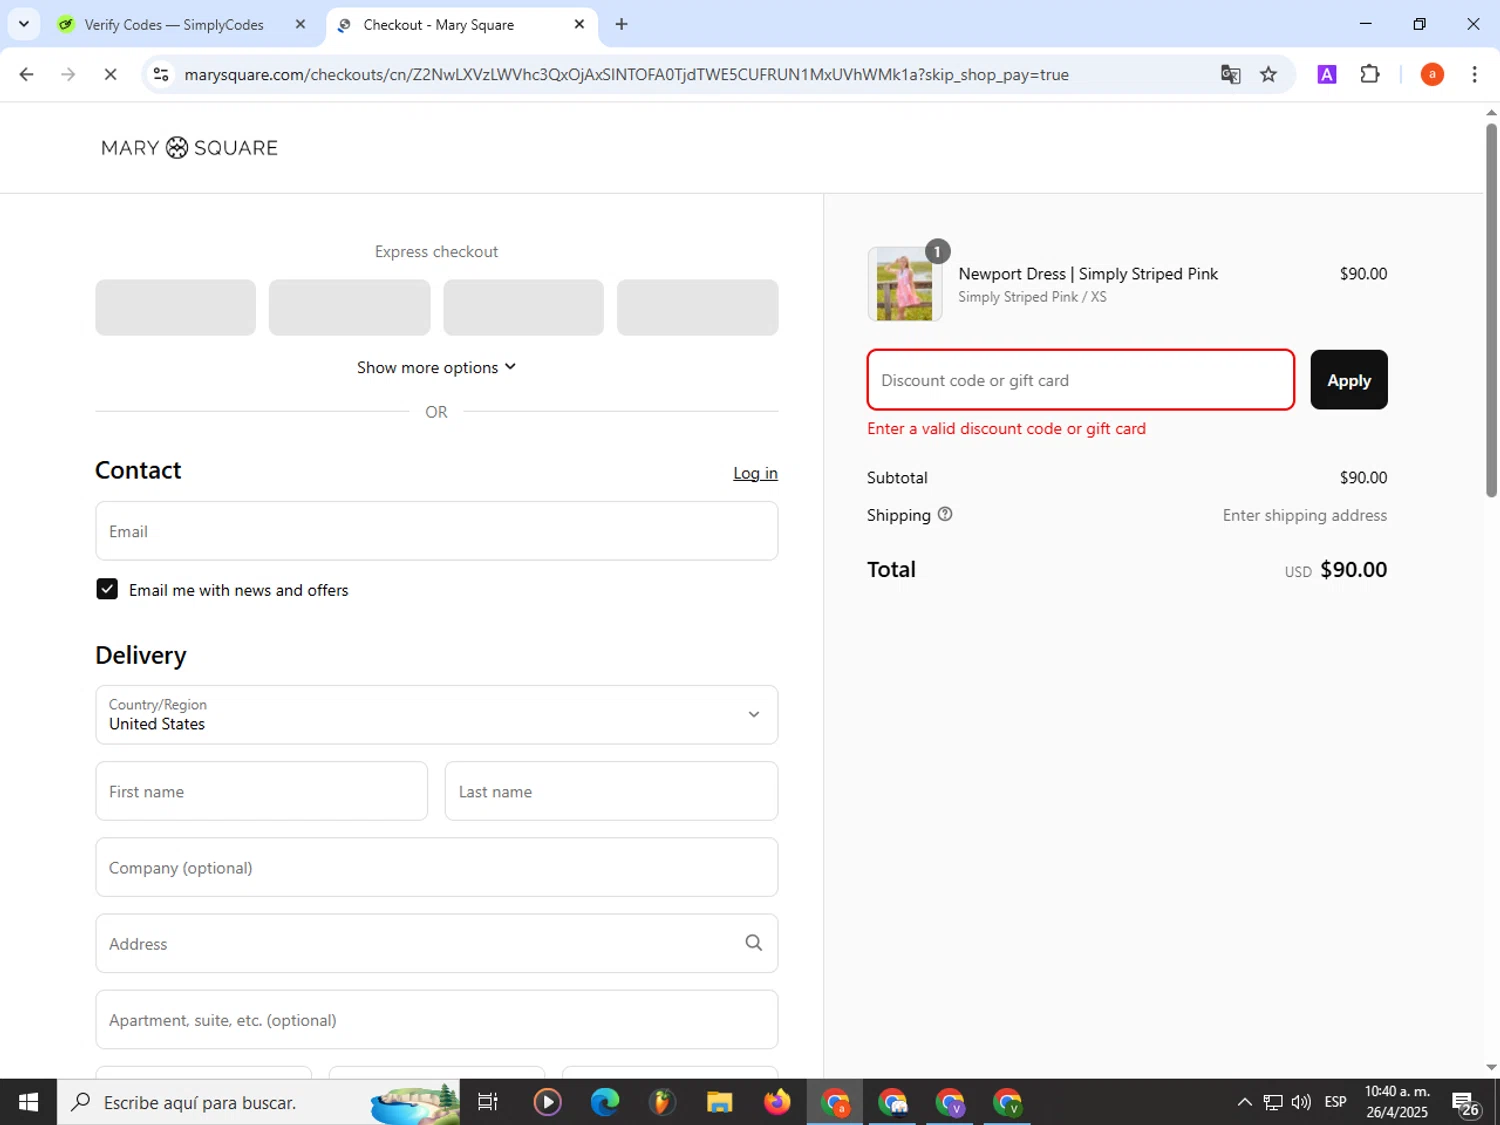Open the media player taskbar icon
The height and width of the screenshot is (1125, 1500).
pos(547,1102)
